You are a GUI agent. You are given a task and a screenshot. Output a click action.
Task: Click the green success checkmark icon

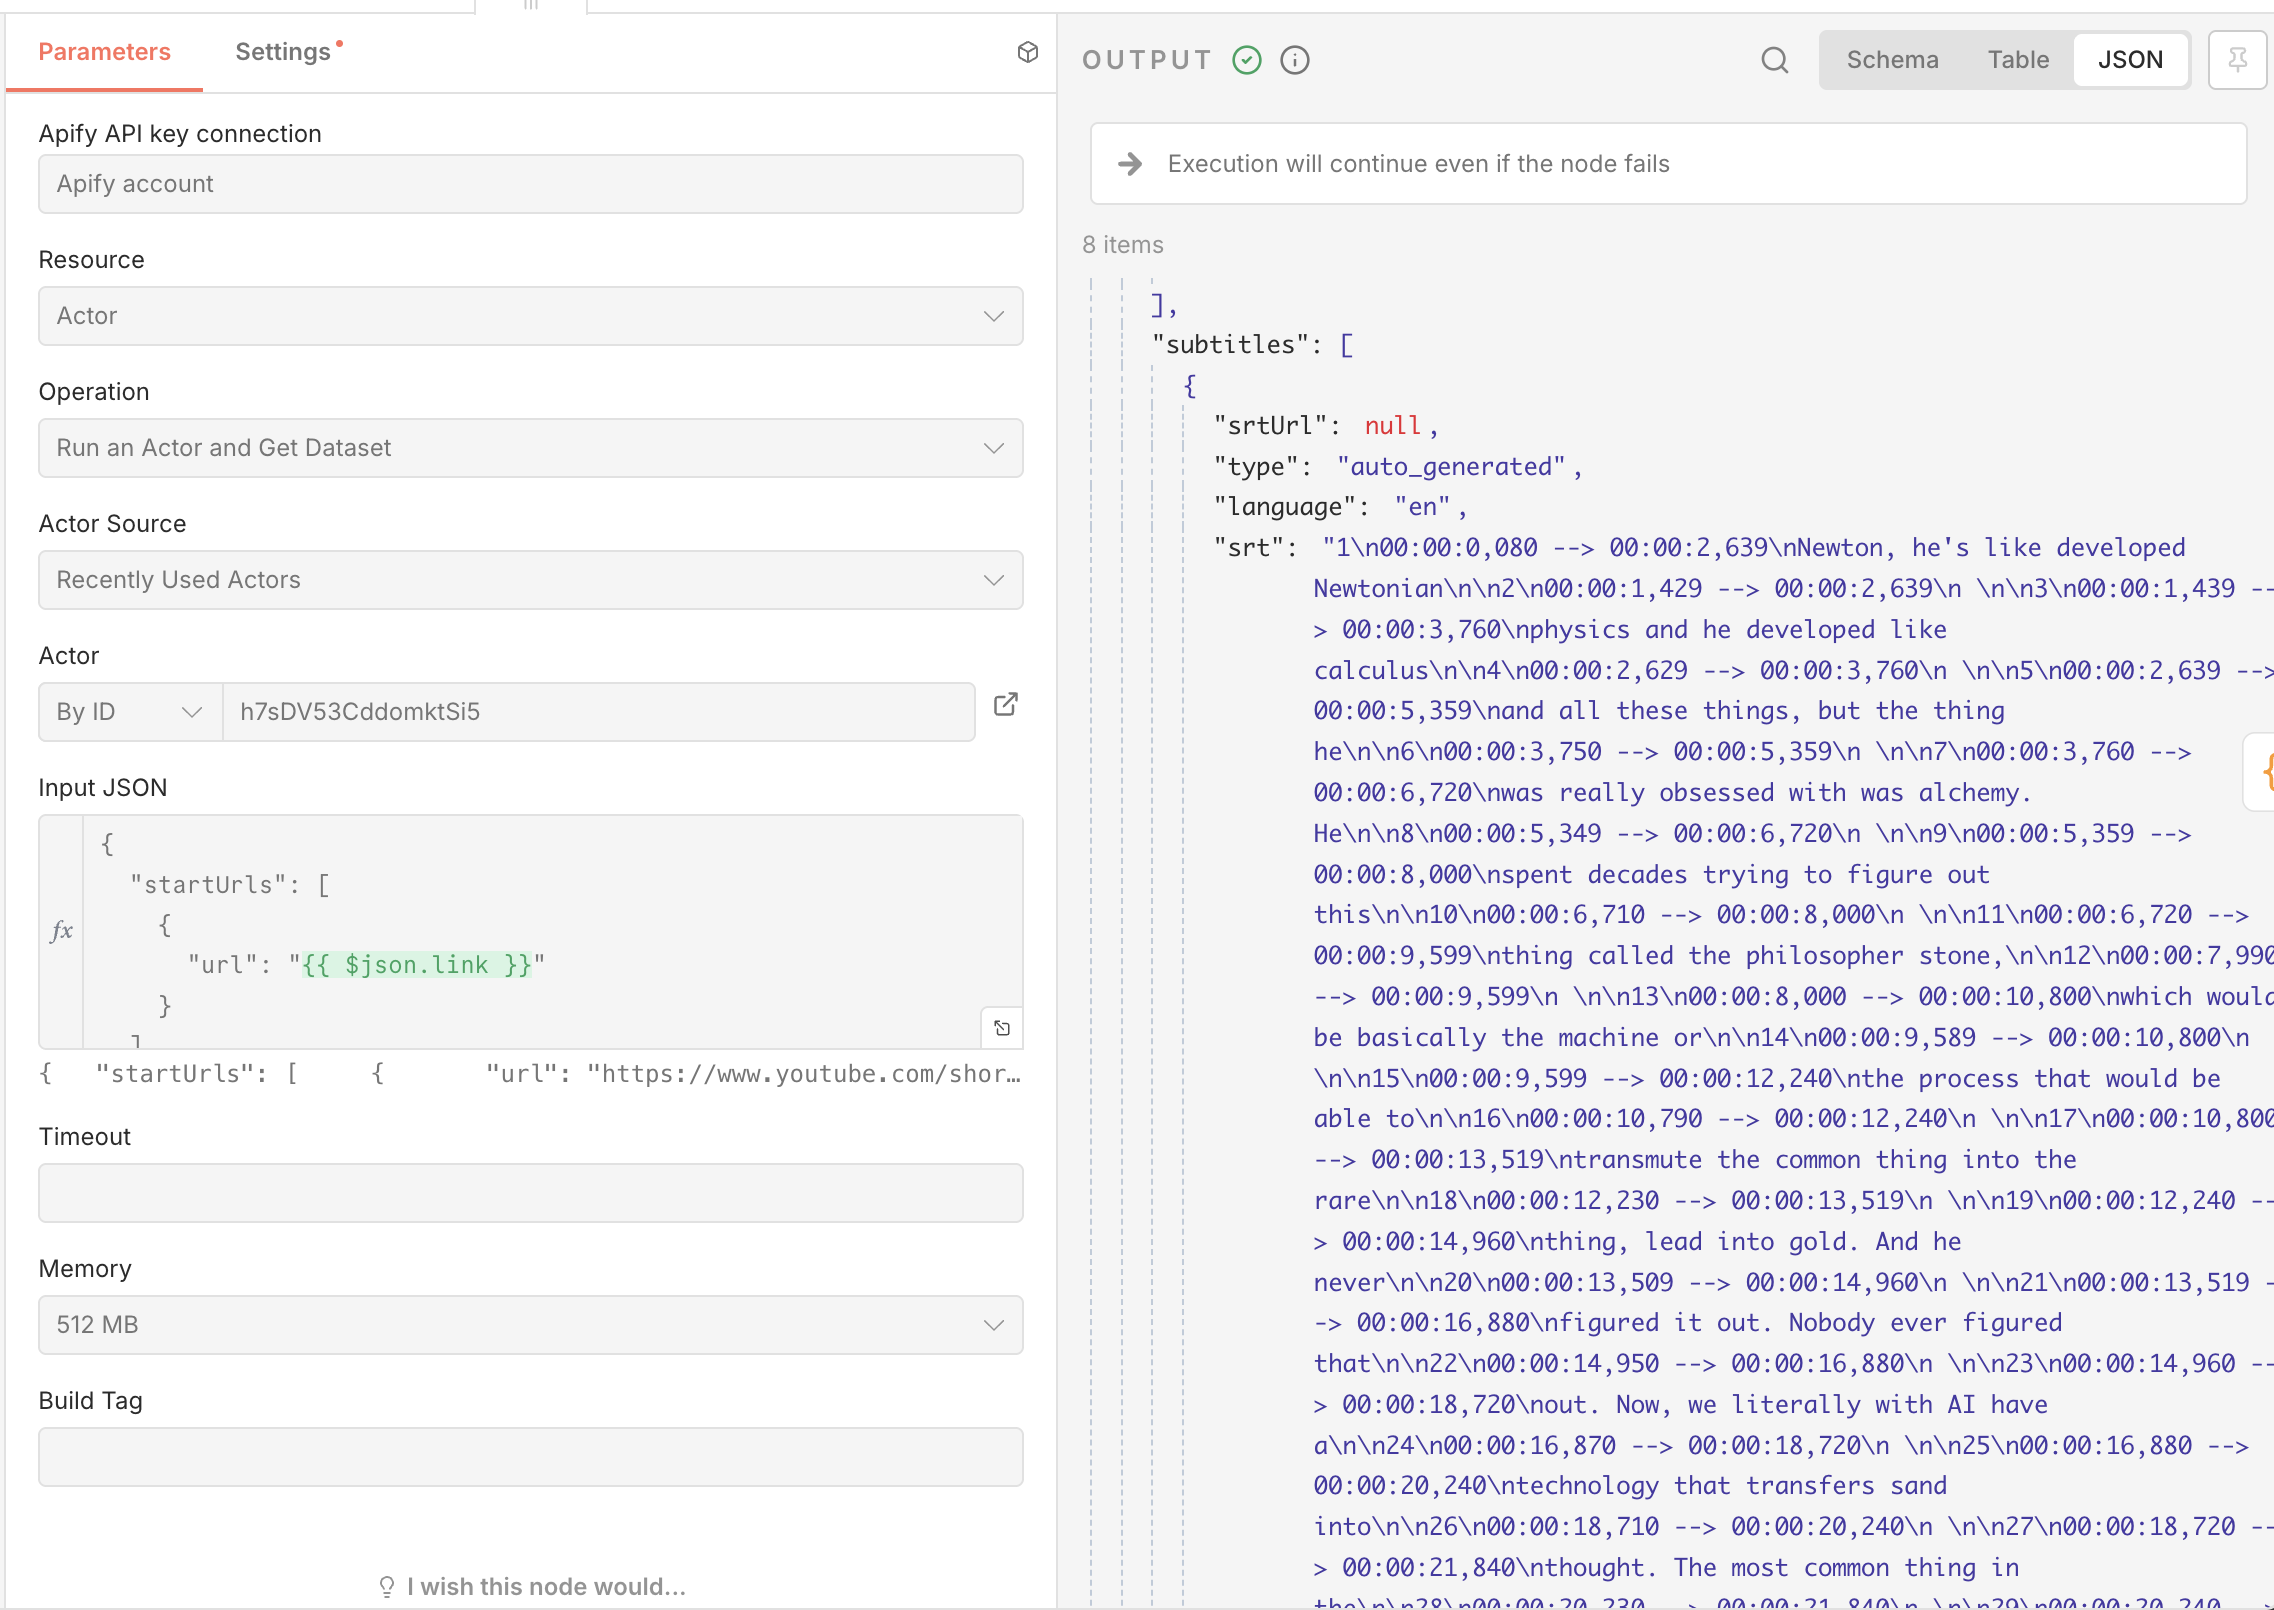click(1247, 60)
